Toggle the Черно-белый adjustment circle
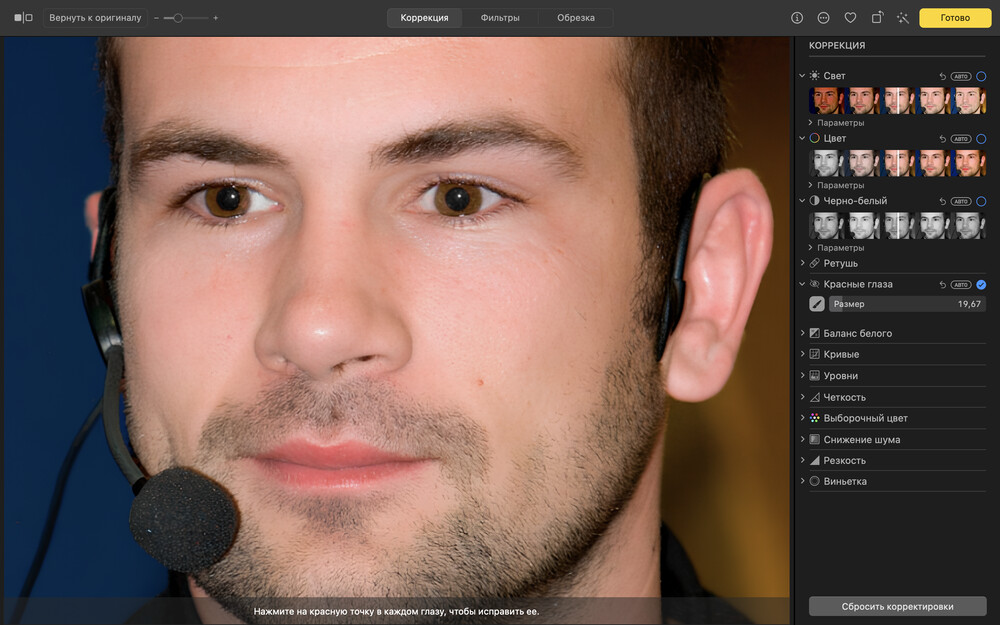Viewport: 1000px width, 625px height. (981, 201)
